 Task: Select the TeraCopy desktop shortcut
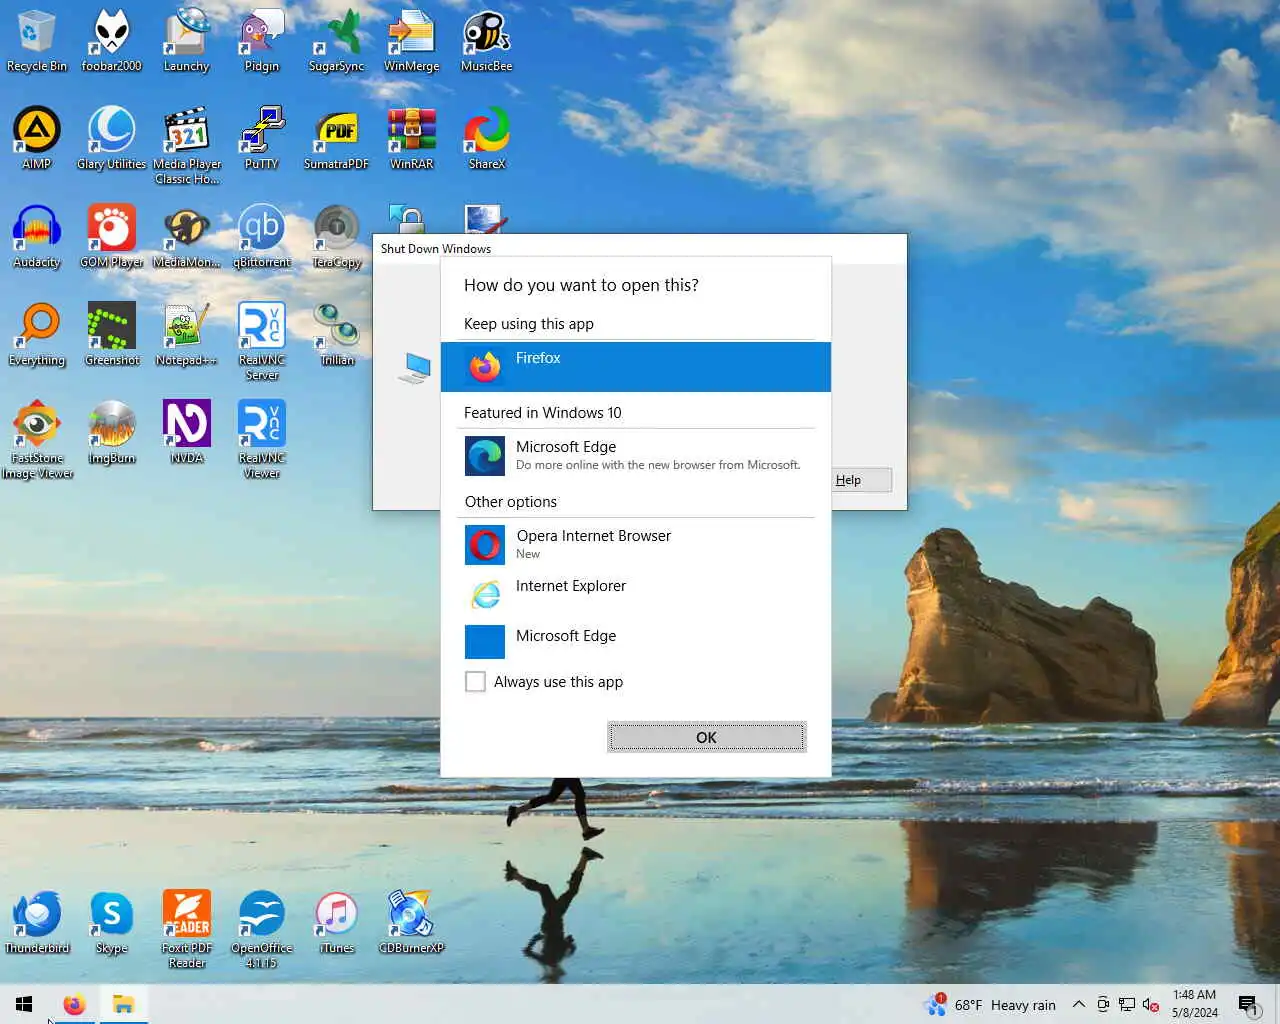coord(336,236)
